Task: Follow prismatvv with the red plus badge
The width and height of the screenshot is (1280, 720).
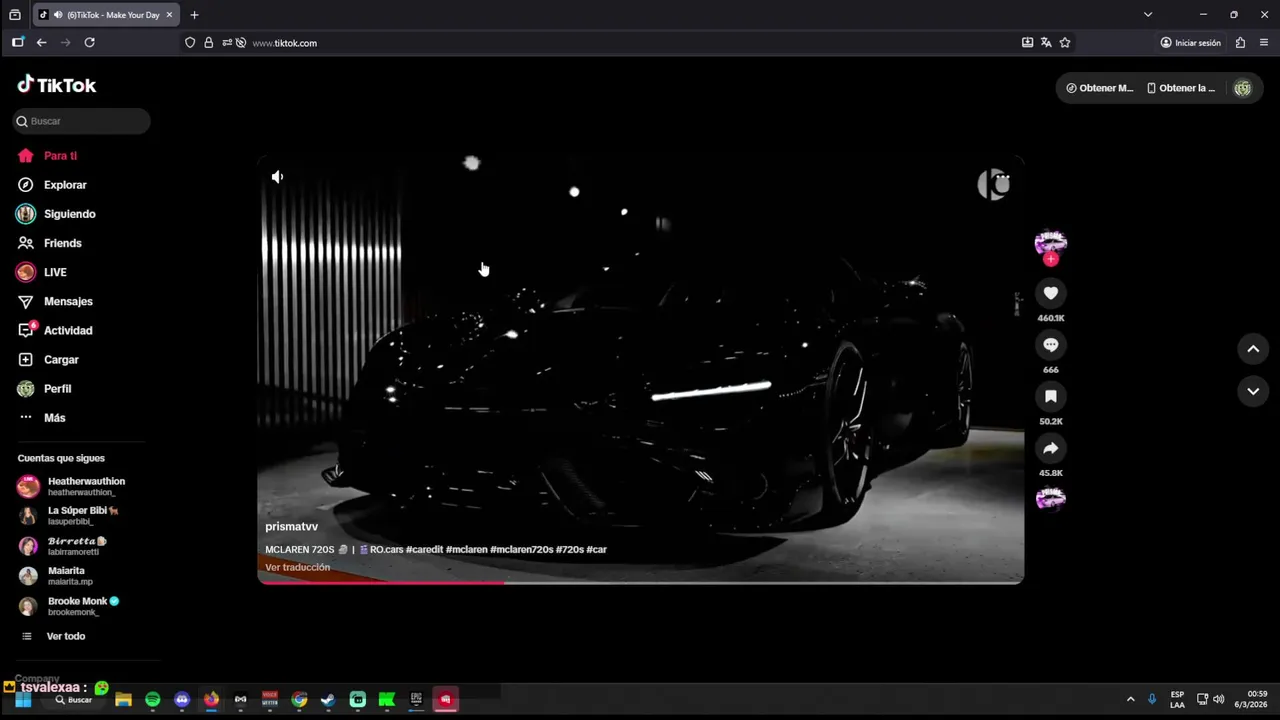Action: (x=1050, y=260)
